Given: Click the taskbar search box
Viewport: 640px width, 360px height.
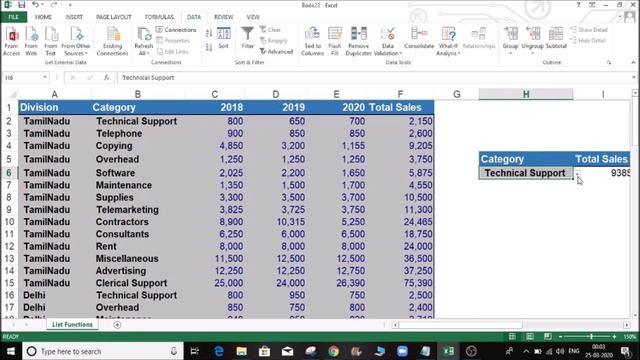Looking at the screenshot, I should point(103,351).
